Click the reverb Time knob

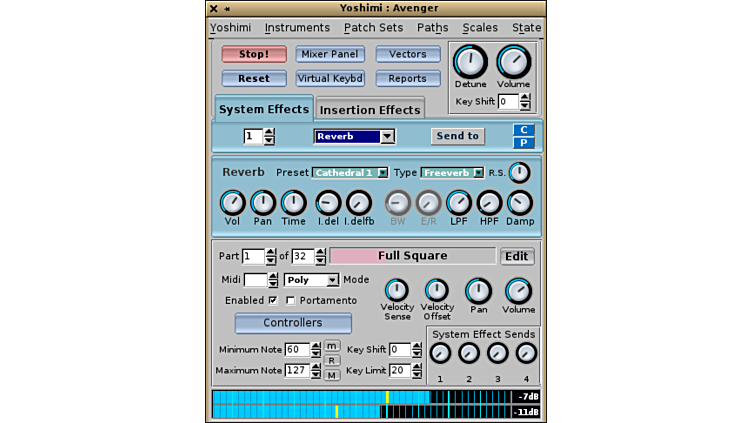coord(293,203)
